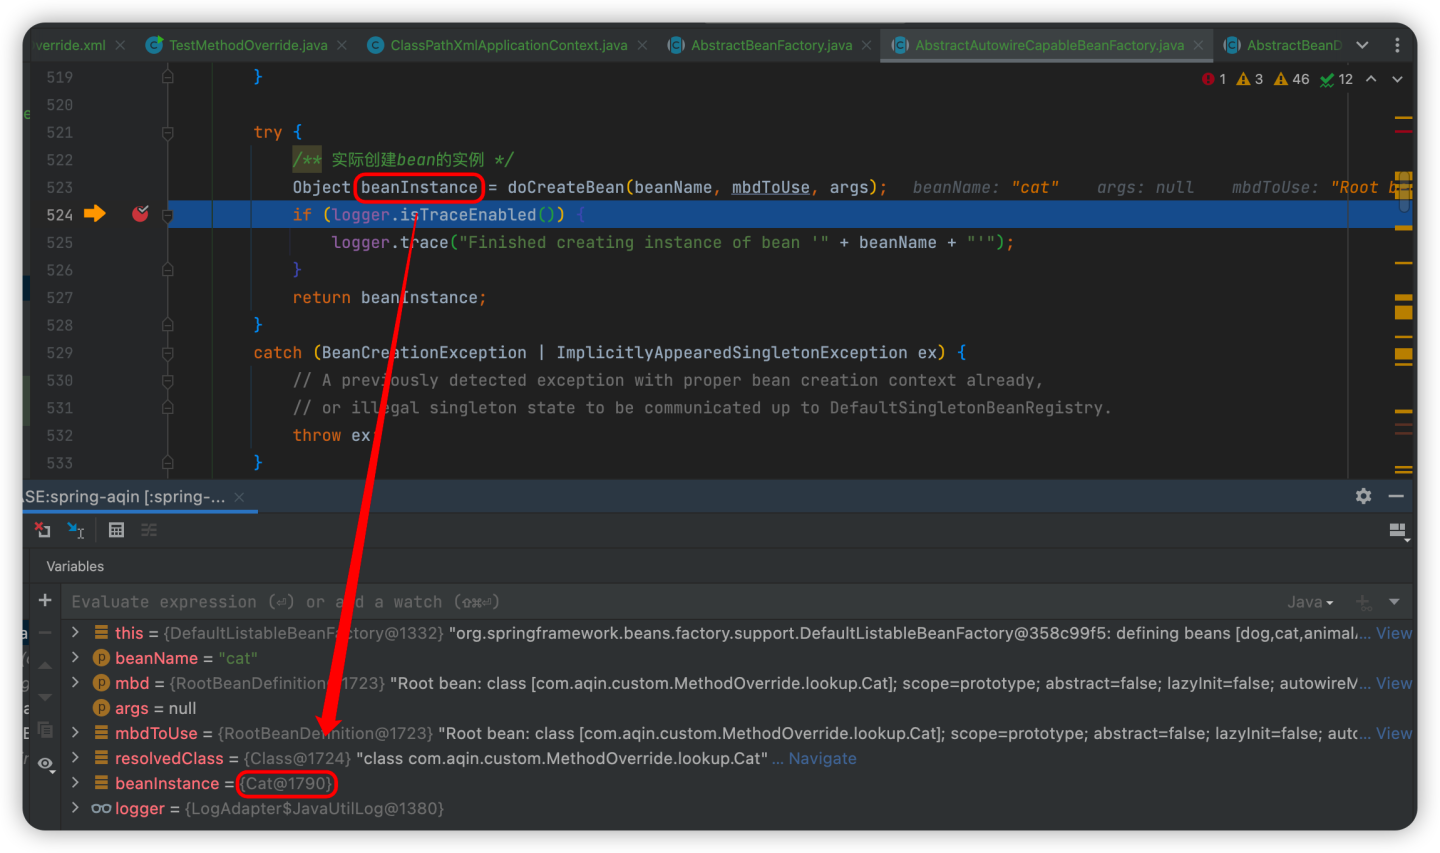Open the Evaluate Expression calculator icon
The height and width of the screenshot is (853, 1440).
click(x=116, y=530)
